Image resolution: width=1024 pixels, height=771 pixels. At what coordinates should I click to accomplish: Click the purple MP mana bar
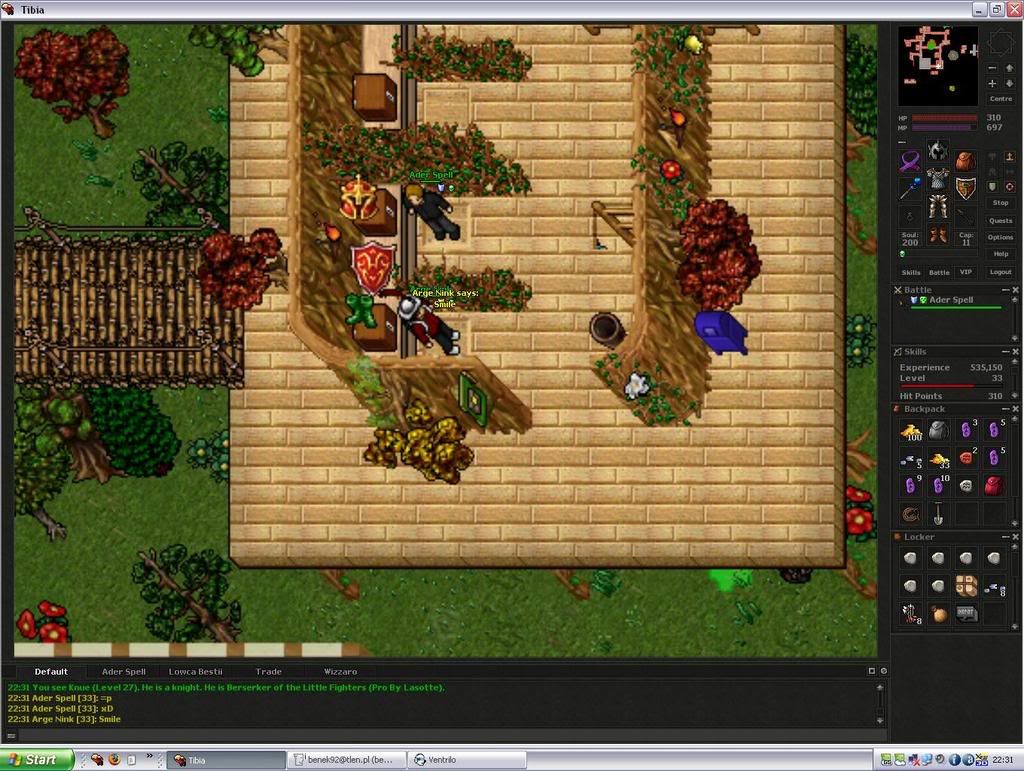click(944, 128)
